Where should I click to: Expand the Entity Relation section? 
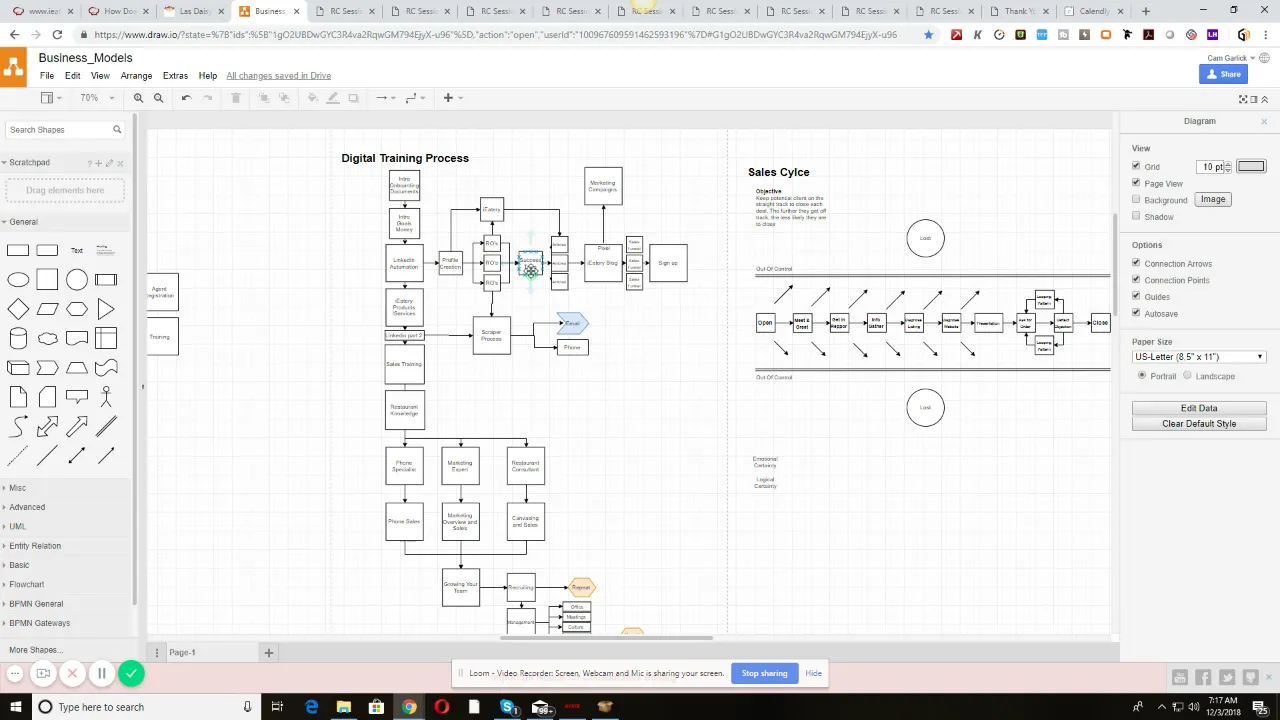pos(35,546)
